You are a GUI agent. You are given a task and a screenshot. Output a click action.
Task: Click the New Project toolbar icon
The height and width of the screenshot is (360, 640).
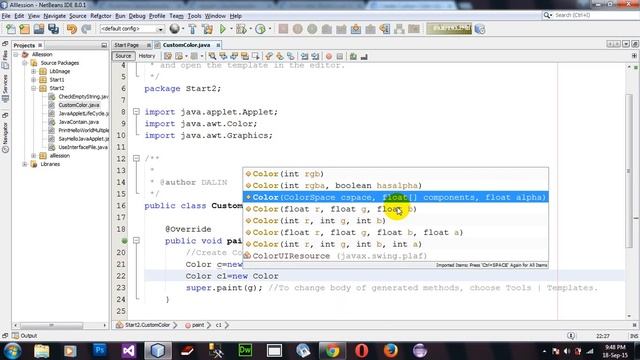[24, 29]
